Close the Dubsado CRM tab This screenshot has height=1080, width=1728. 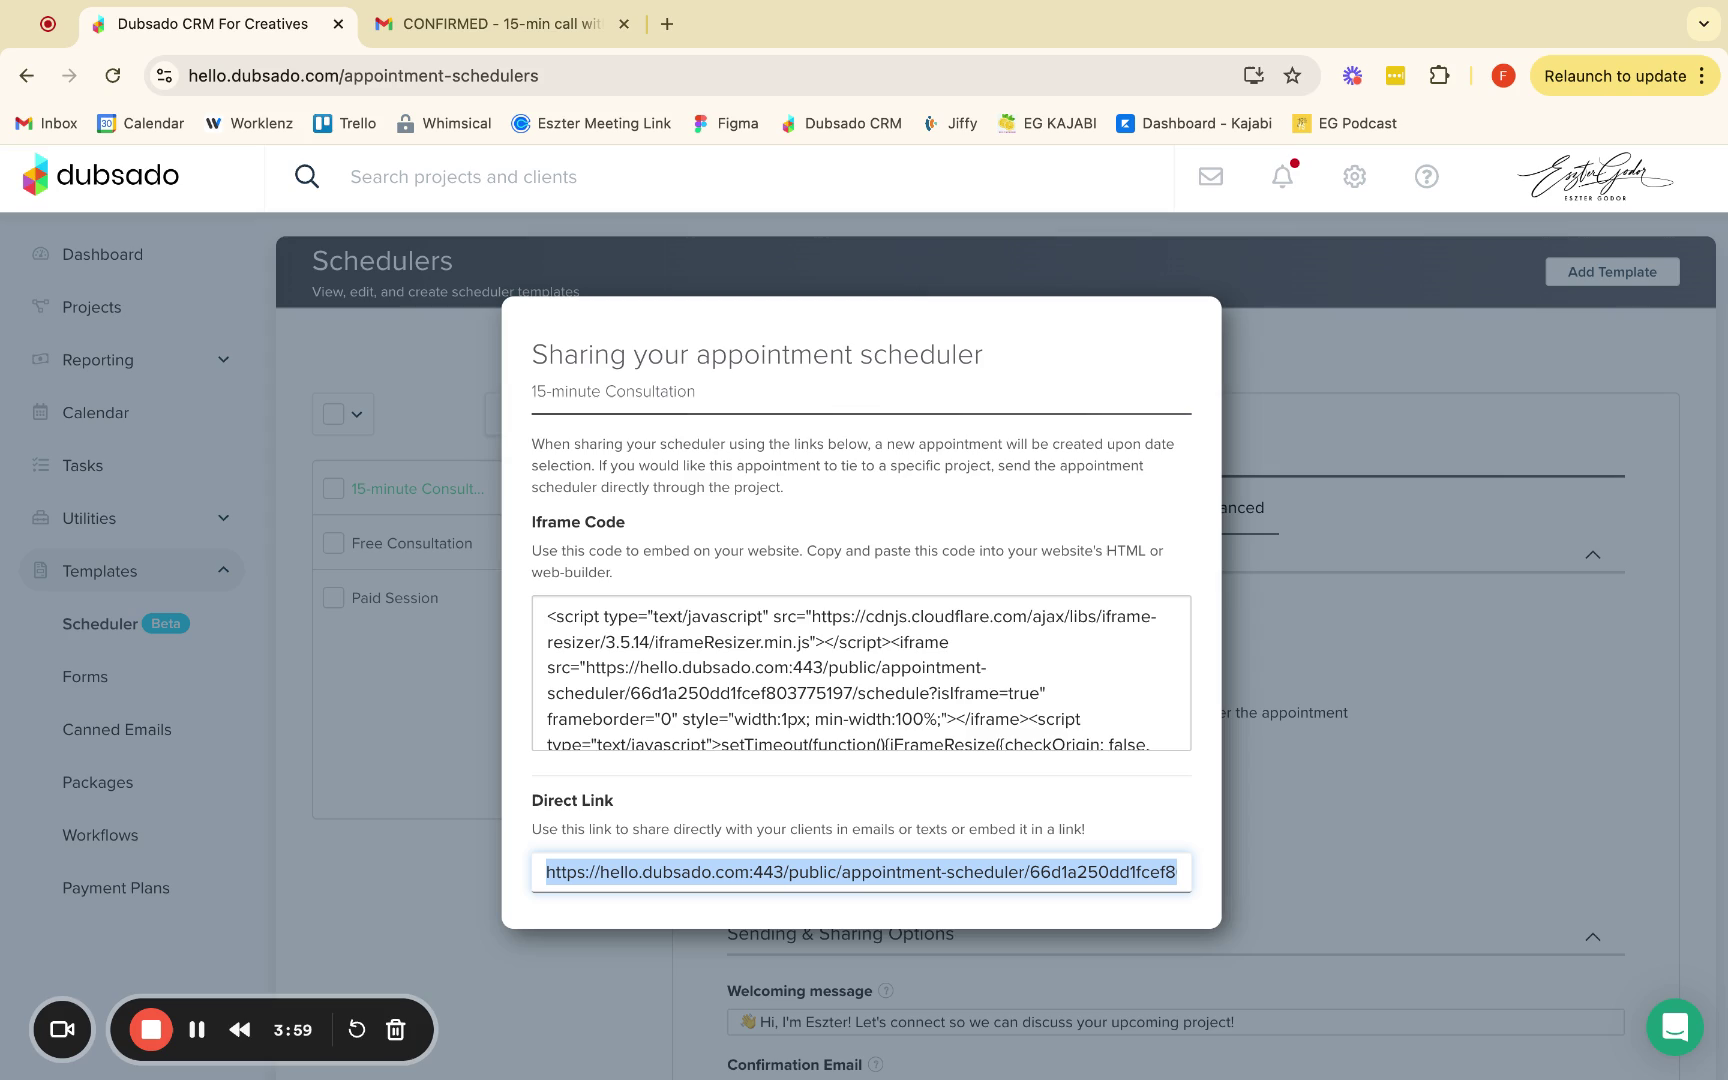(x=338, y=24)
